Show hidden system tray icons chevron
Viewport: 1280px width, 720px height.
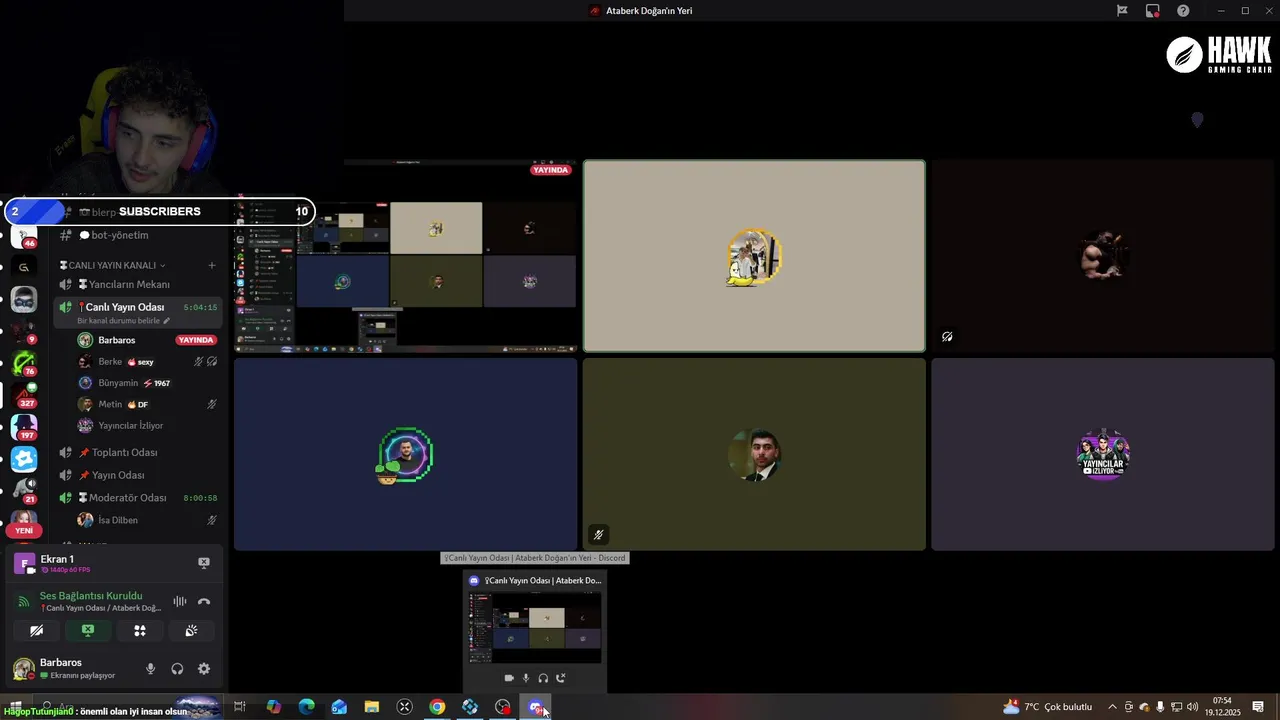[1112, 707]
